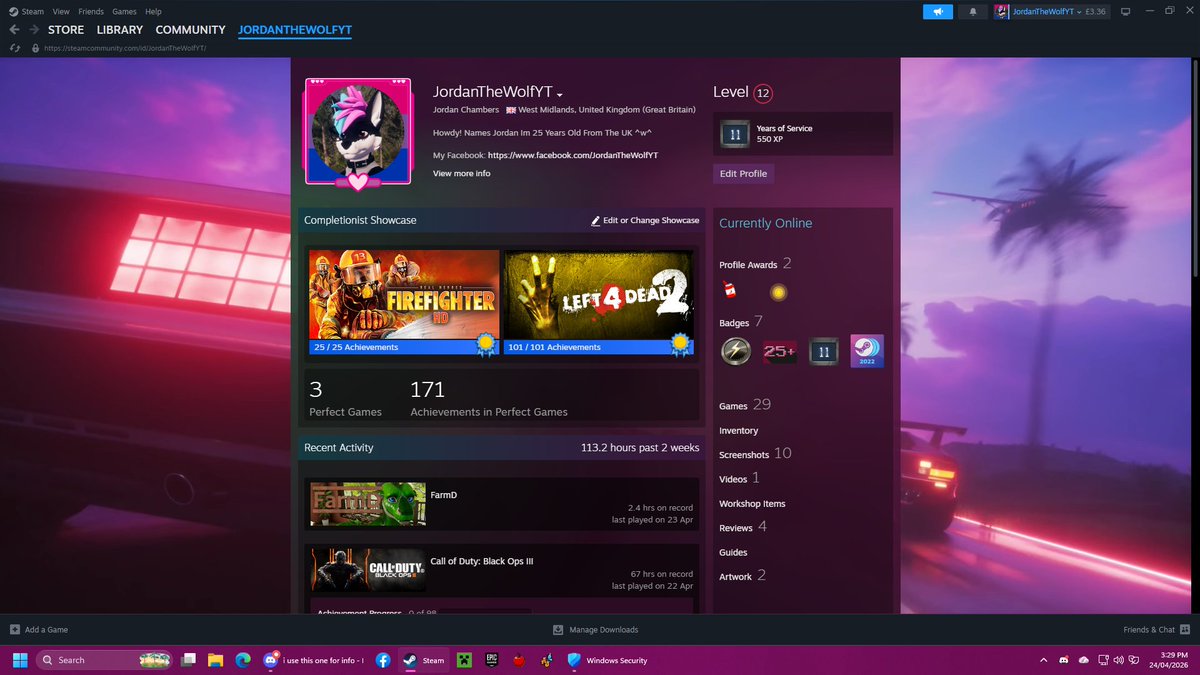Open the Left 4 Dead 2 showcase

[599, 302]
